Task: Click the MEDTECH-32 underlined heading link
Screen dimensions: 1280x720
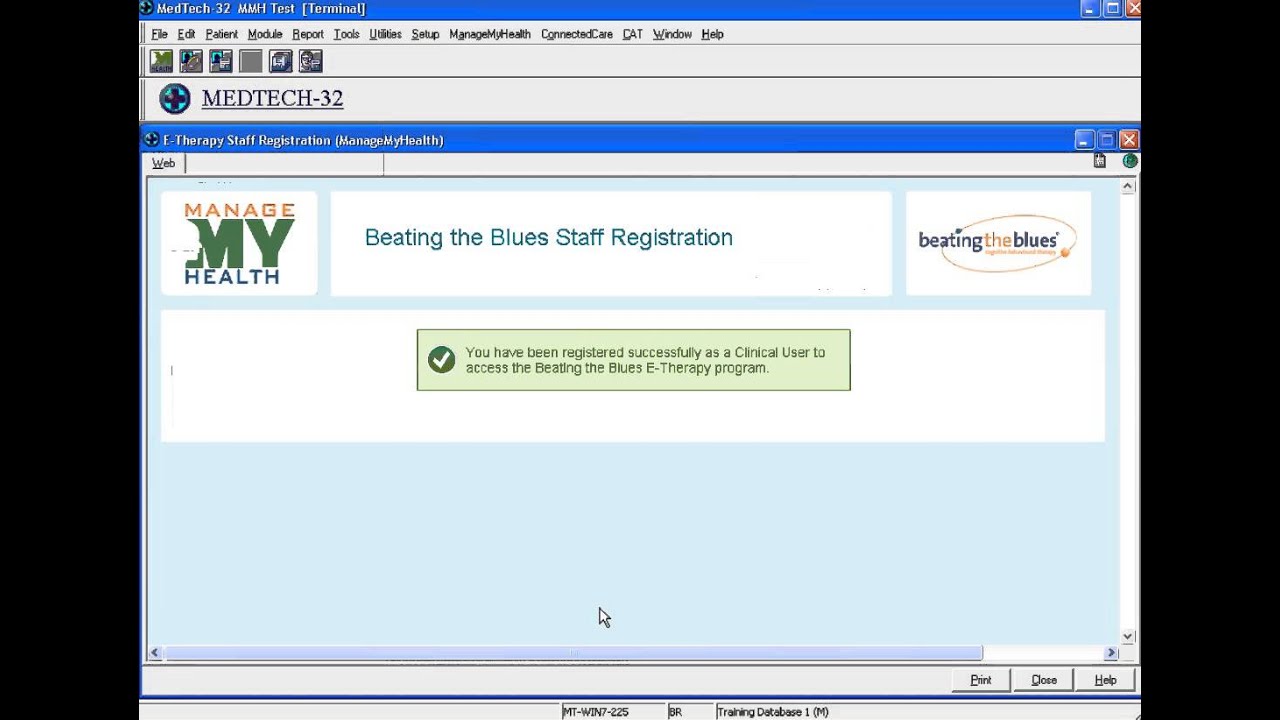Action: coord(272,98)
